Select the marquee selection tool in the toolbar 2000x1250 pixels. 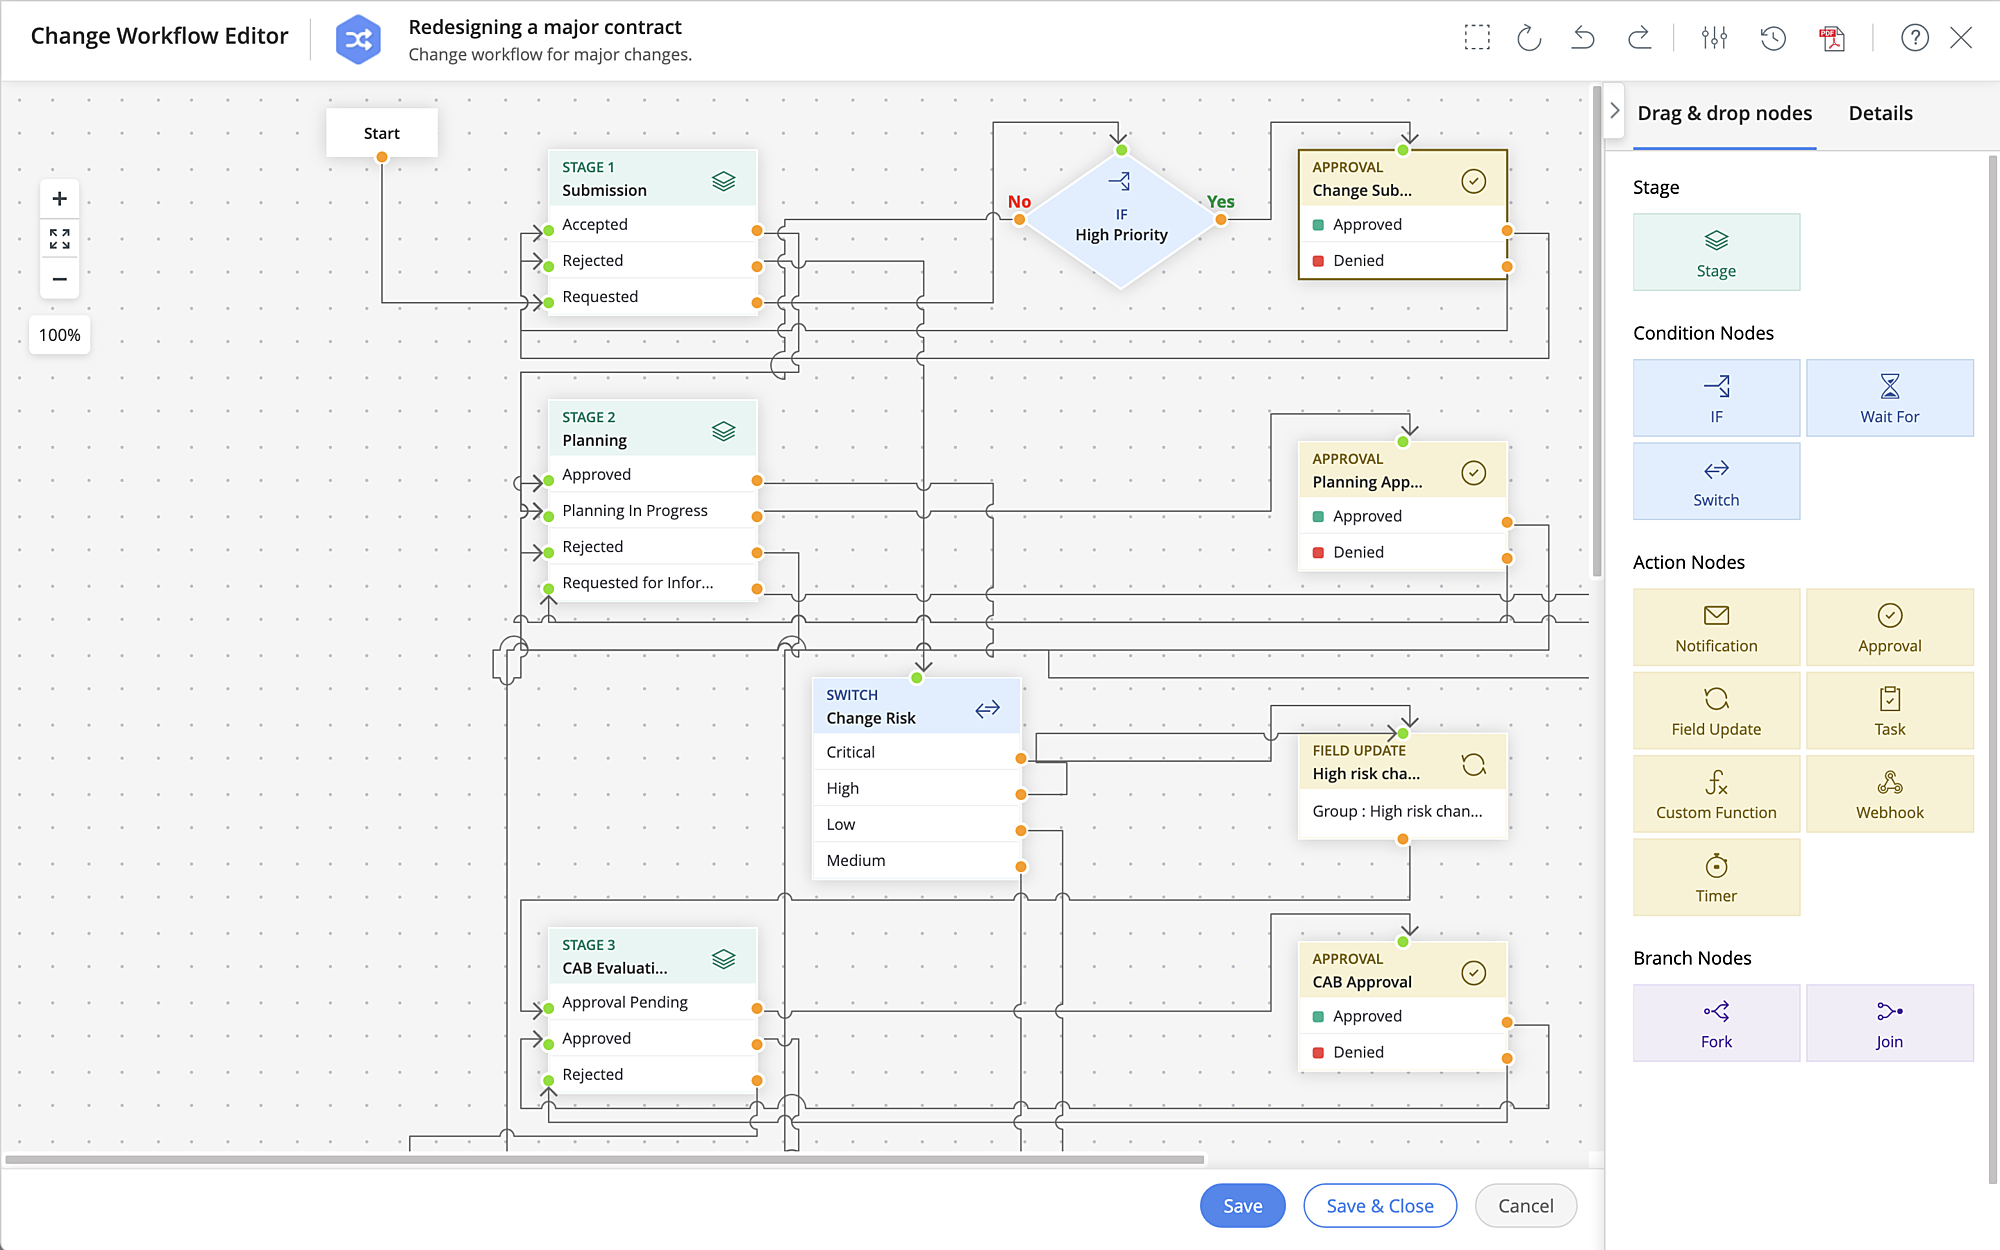point(1477,38)
